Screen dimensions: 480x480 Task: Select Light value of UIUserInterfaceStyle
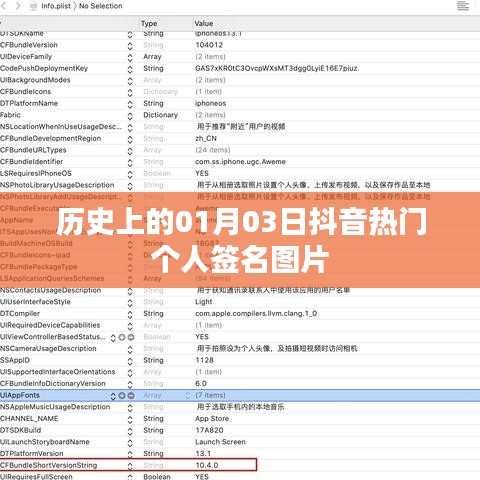pyautogui.click(x=204, y=302)
